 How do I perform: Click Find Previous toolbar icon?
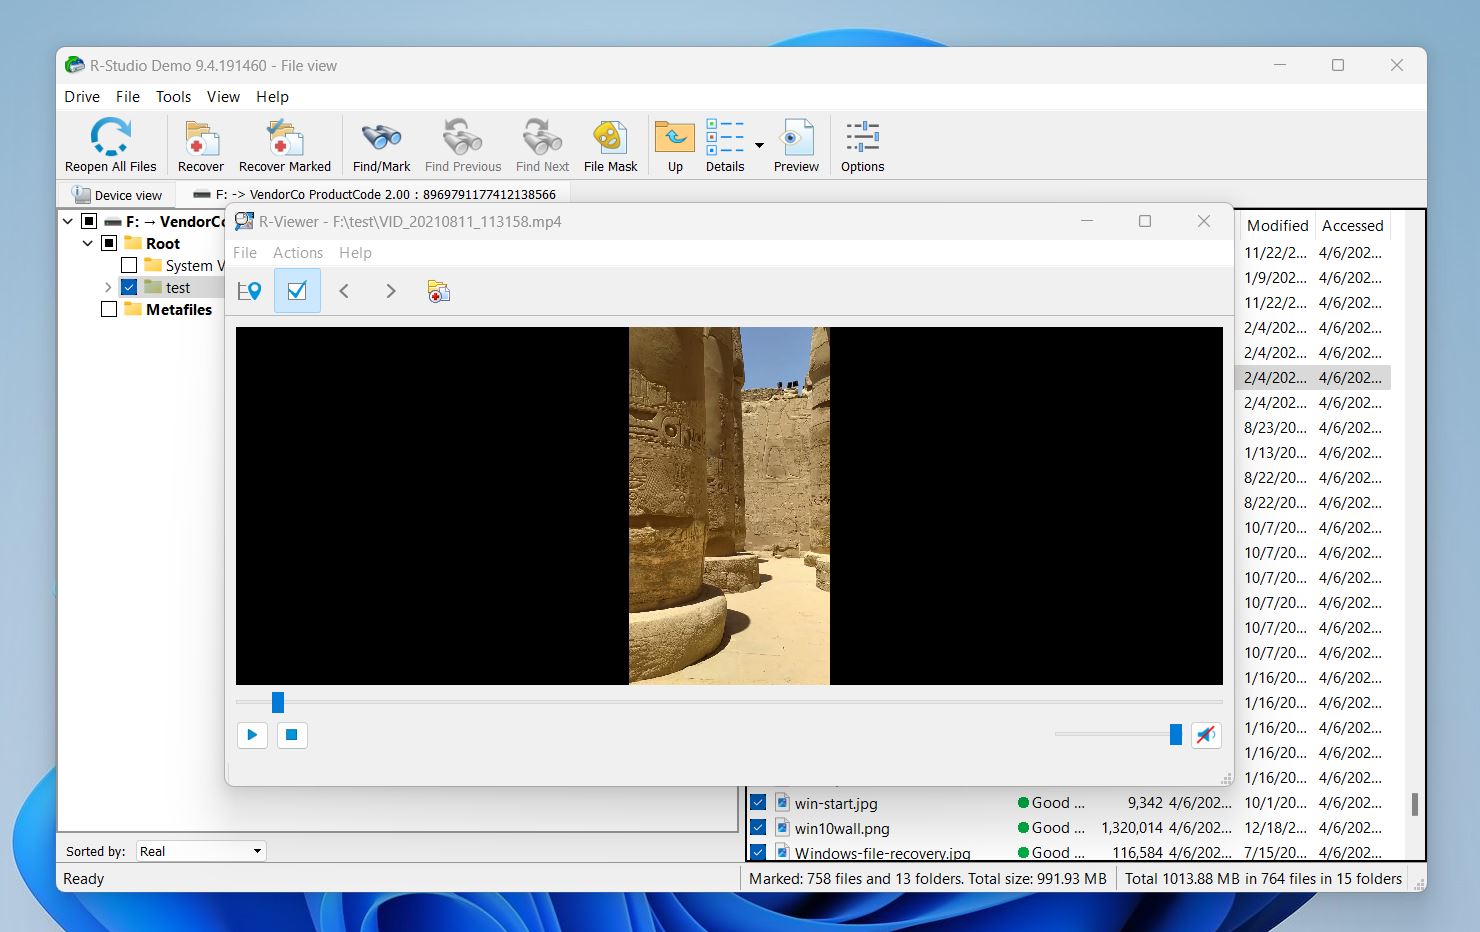coord(462,146)
